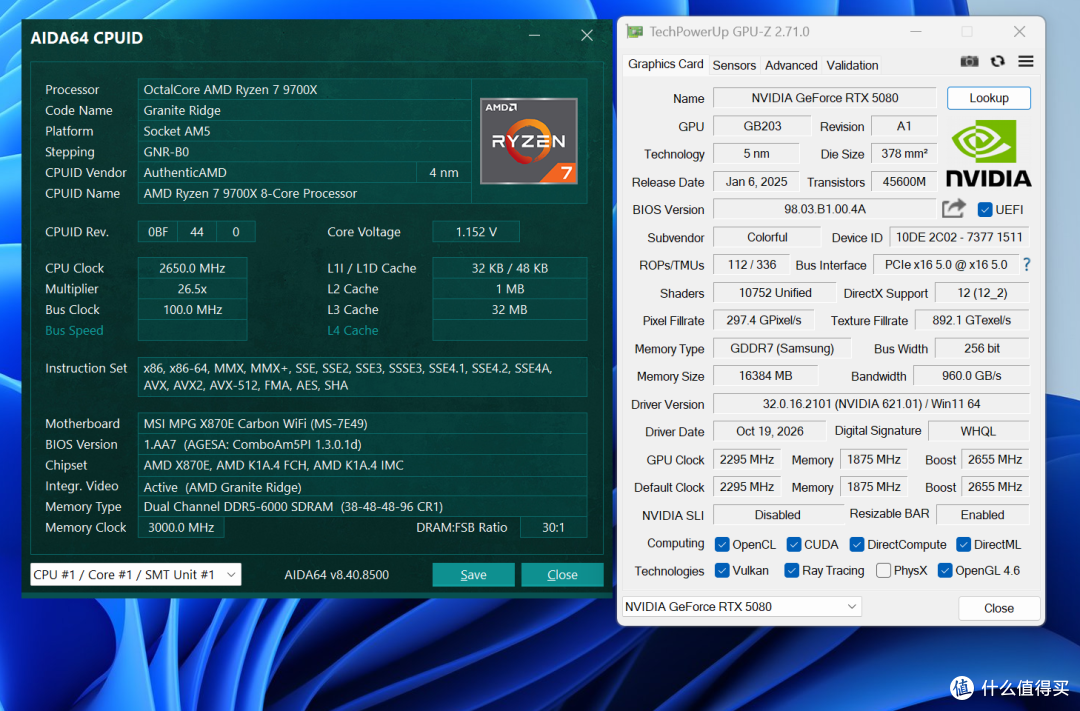Click the Subvendor Colorful field
This screenshot has height=711, width=1080.
767,237
